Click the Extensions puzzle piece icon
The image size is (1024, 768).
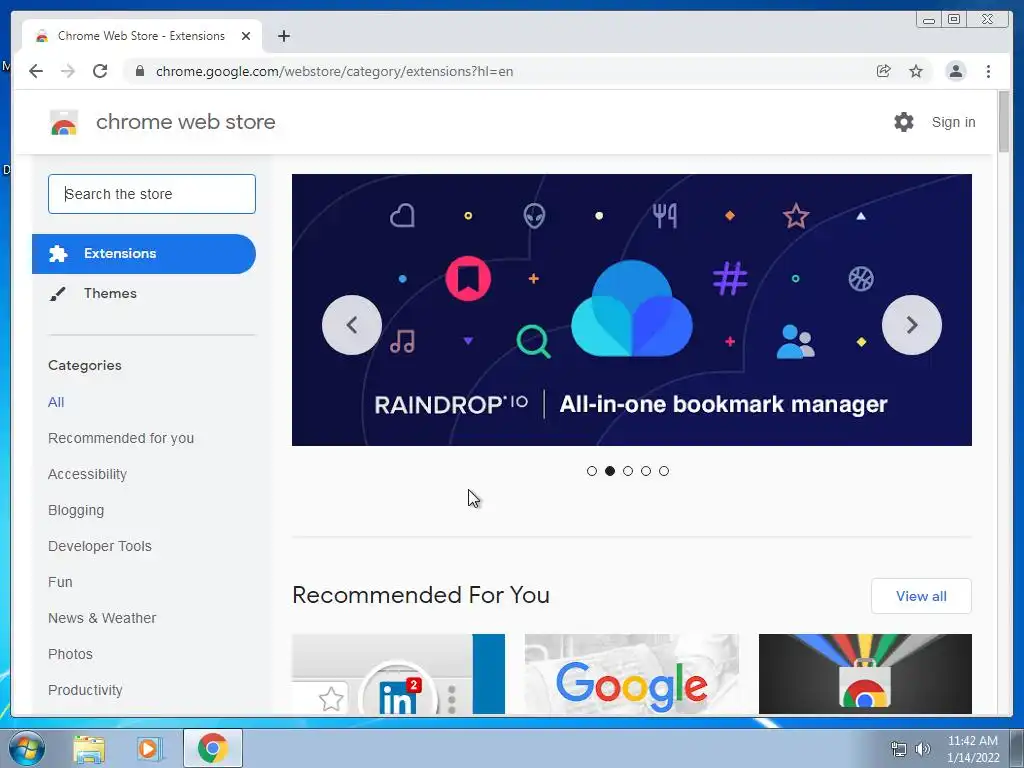coord(58,253)
